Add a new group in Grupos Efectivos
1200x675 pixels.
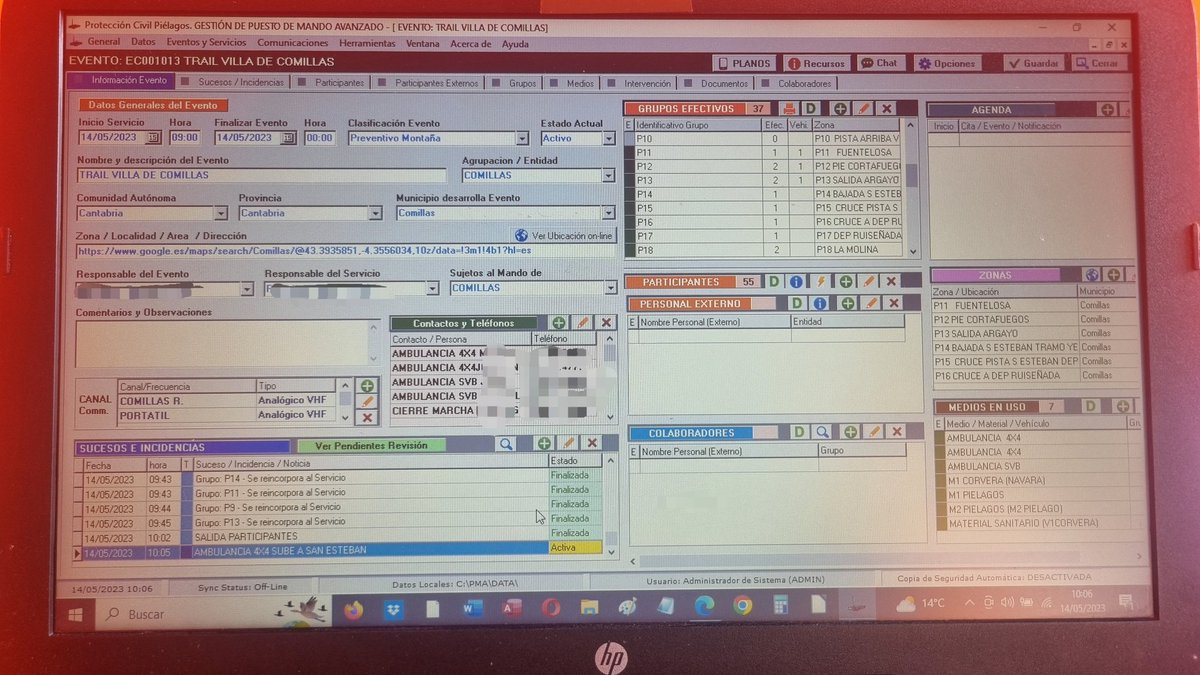(839, 108)
